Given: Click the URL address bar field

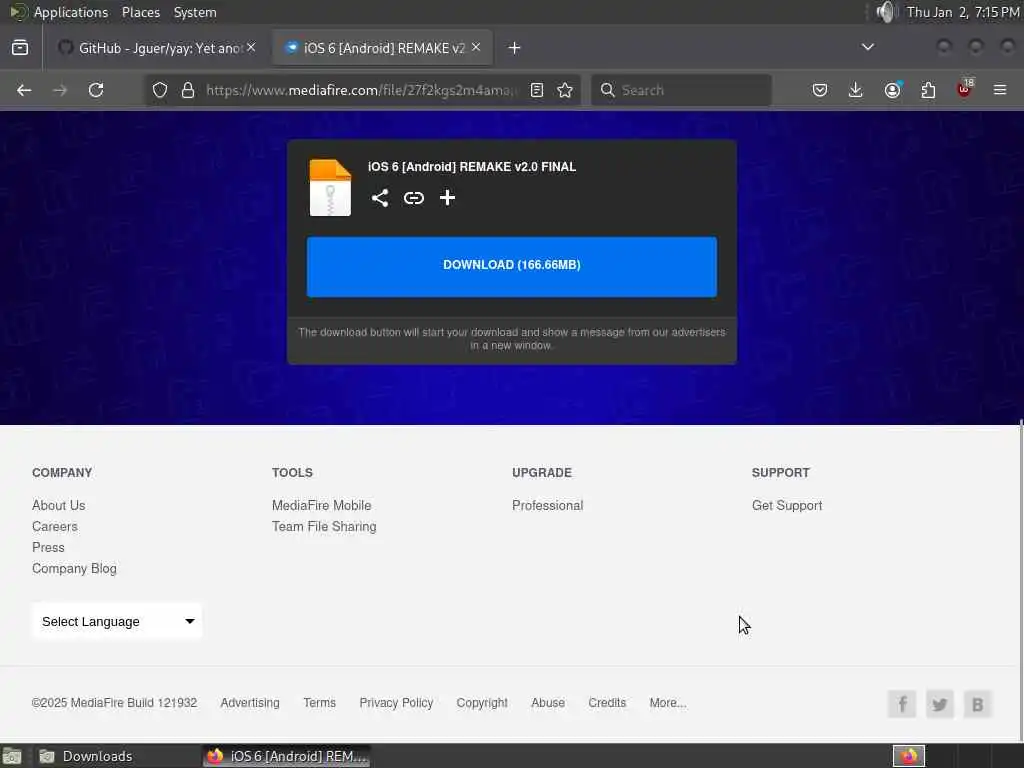Looking at the screenshot, I should tap(361, 90).
